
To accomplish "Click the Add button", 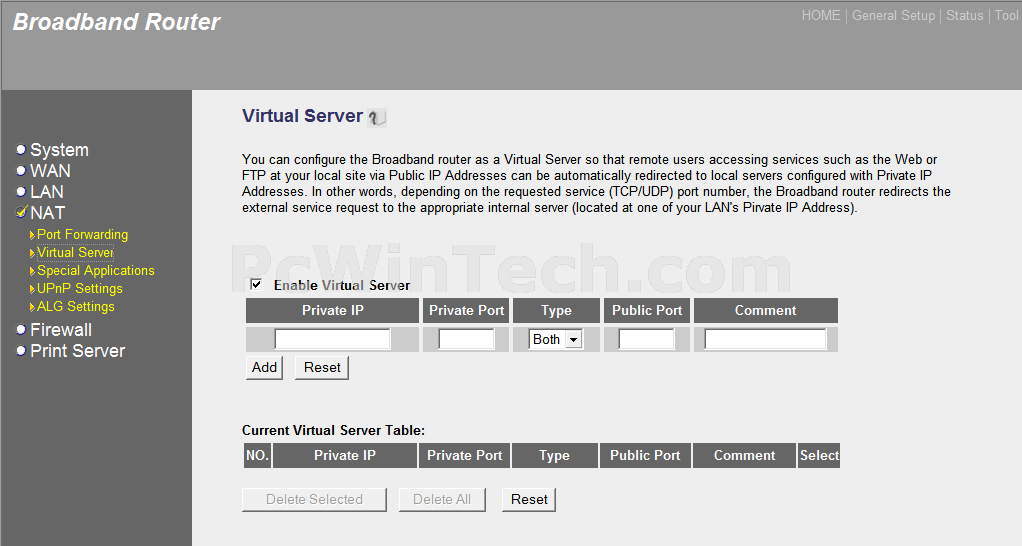I will pos(264,367).
